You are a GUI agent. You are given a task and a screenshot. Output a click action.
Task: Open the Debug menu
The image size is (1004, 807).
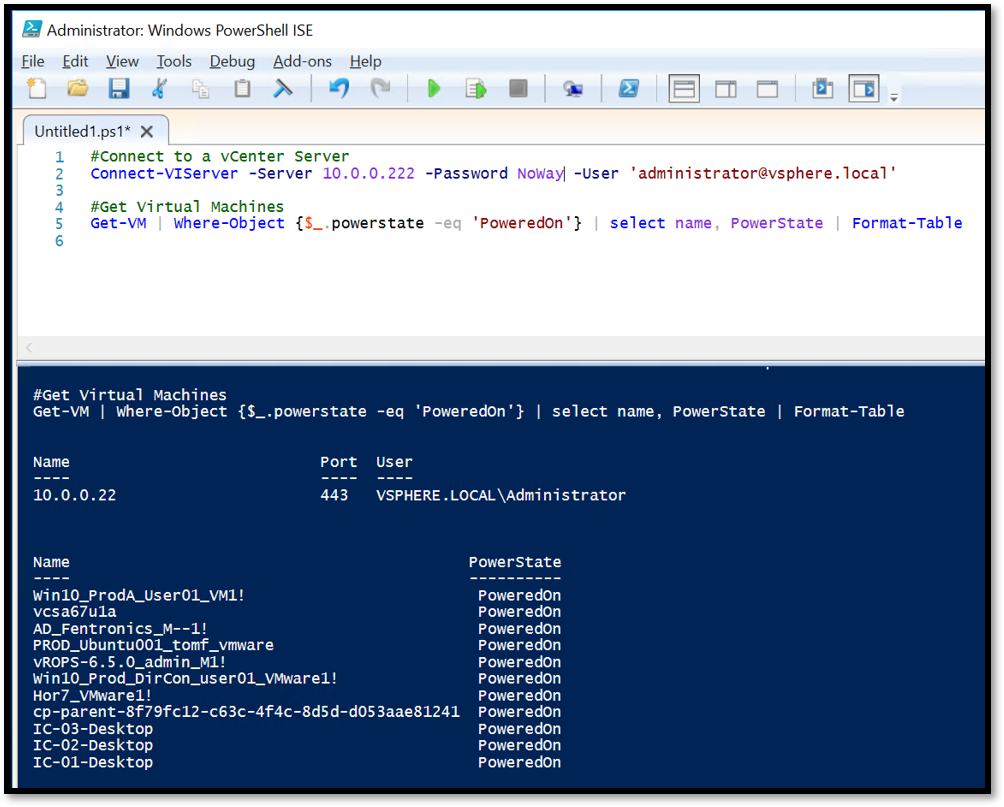[232, 61]
